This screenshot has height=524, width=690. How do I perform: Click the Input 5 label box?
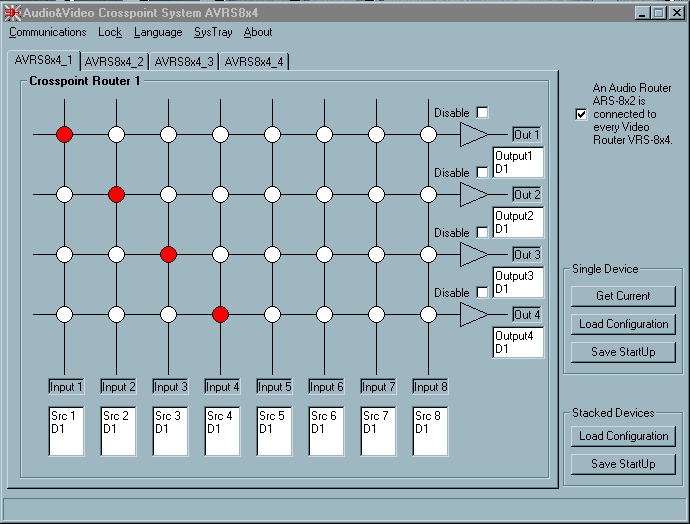pos(274,387)
